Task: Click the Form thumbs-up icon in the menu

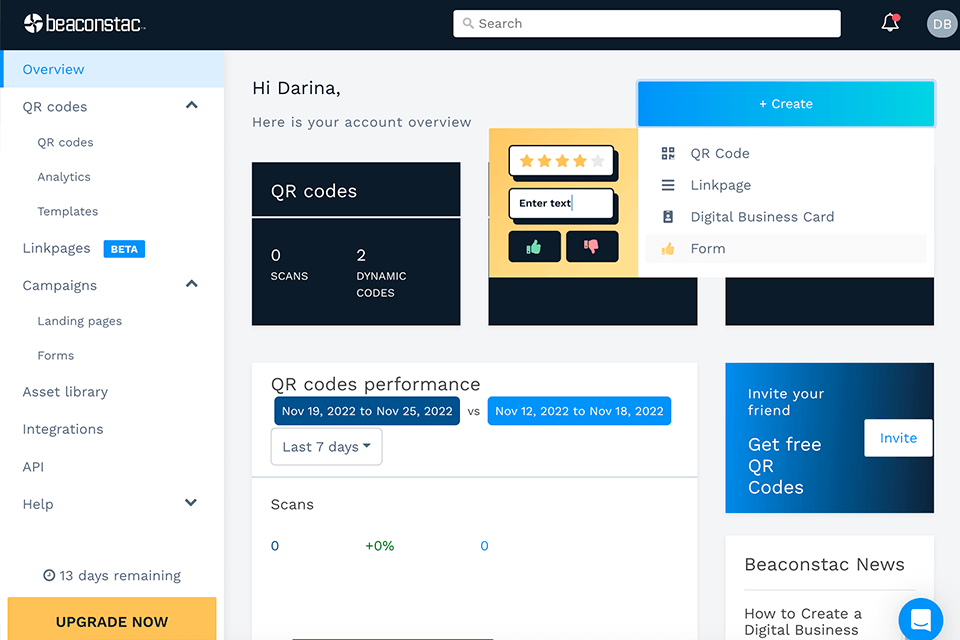Action: click(668, 249)
